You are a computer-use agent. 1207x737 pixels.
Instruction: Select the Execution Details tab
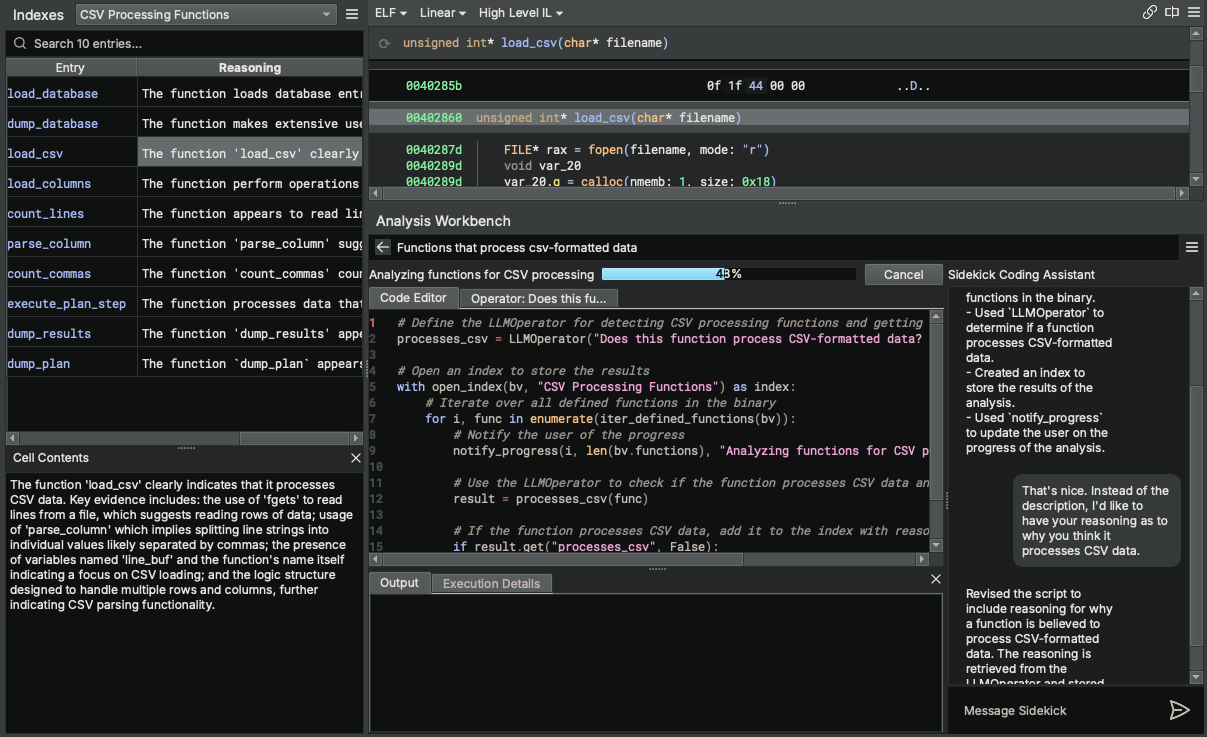tap(491, 583)
